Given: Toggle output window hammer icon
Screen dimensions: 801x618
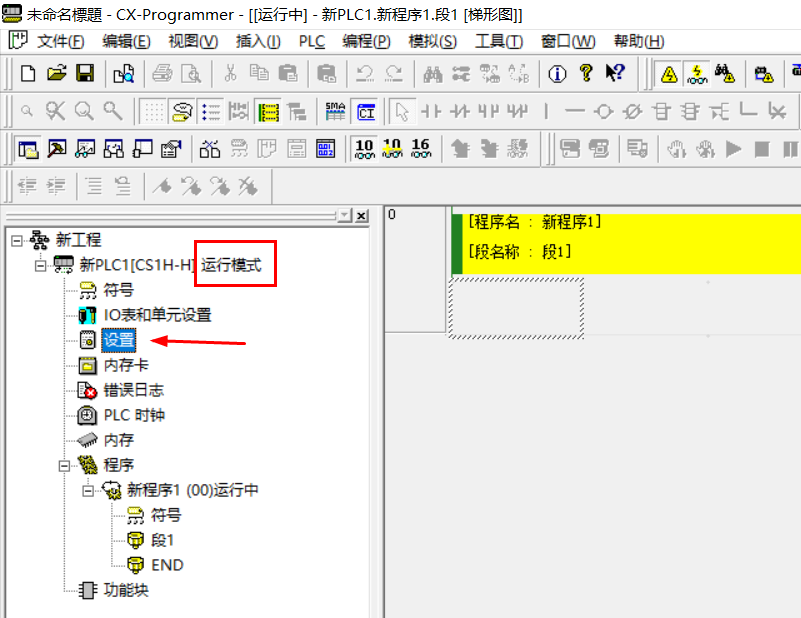Looking at the screenshot, I should tap(56, 149).
